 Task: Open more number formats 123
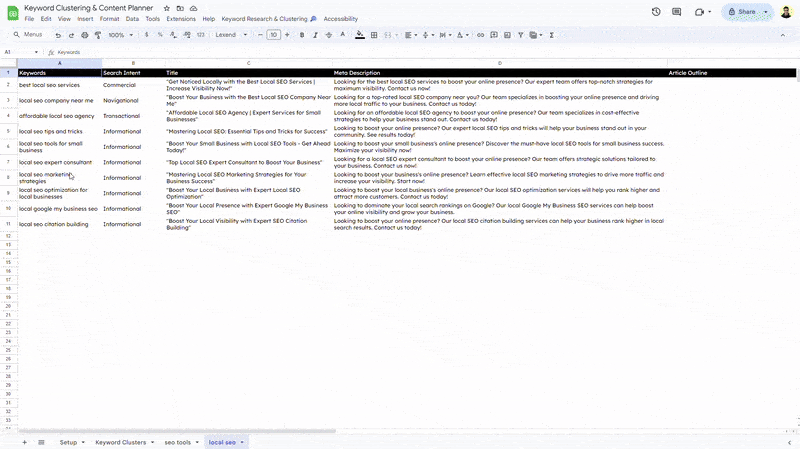click(x=201, y=35)
